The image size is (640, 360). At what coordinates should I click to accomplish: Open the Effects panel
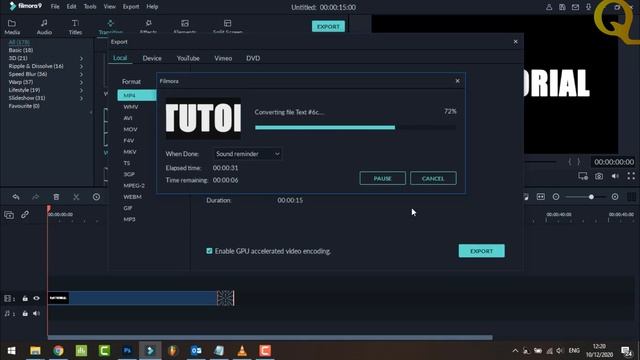pyautogui.click(x=148, y=27)
